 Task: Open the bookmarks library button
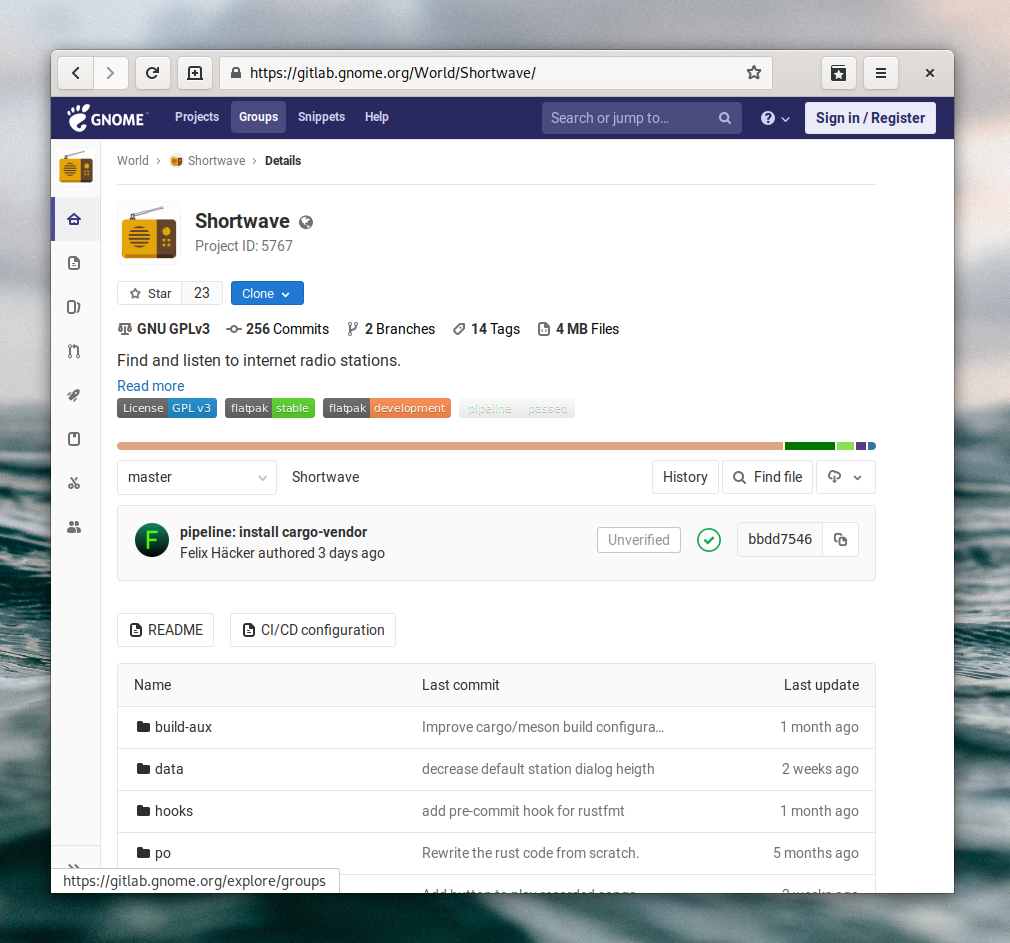[x=838, y=73]
